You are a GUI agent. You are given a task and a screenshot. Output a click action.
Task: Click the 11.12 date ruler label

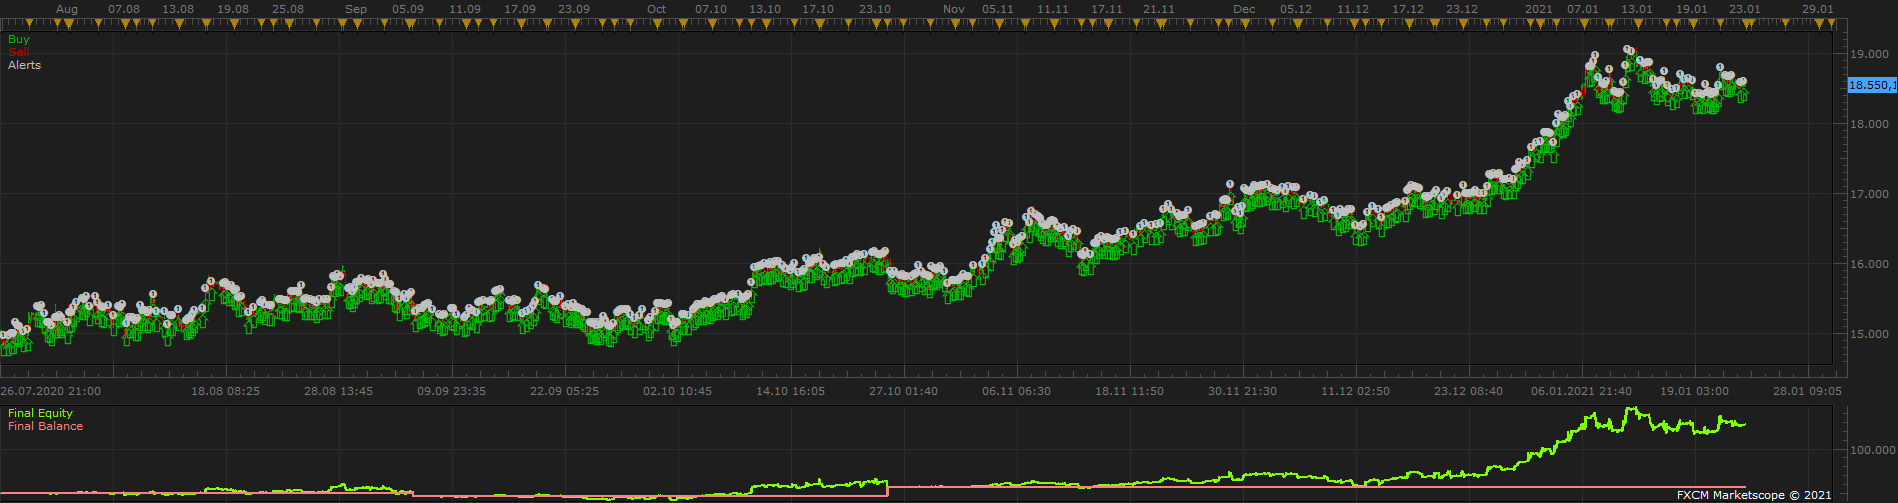1353,9
